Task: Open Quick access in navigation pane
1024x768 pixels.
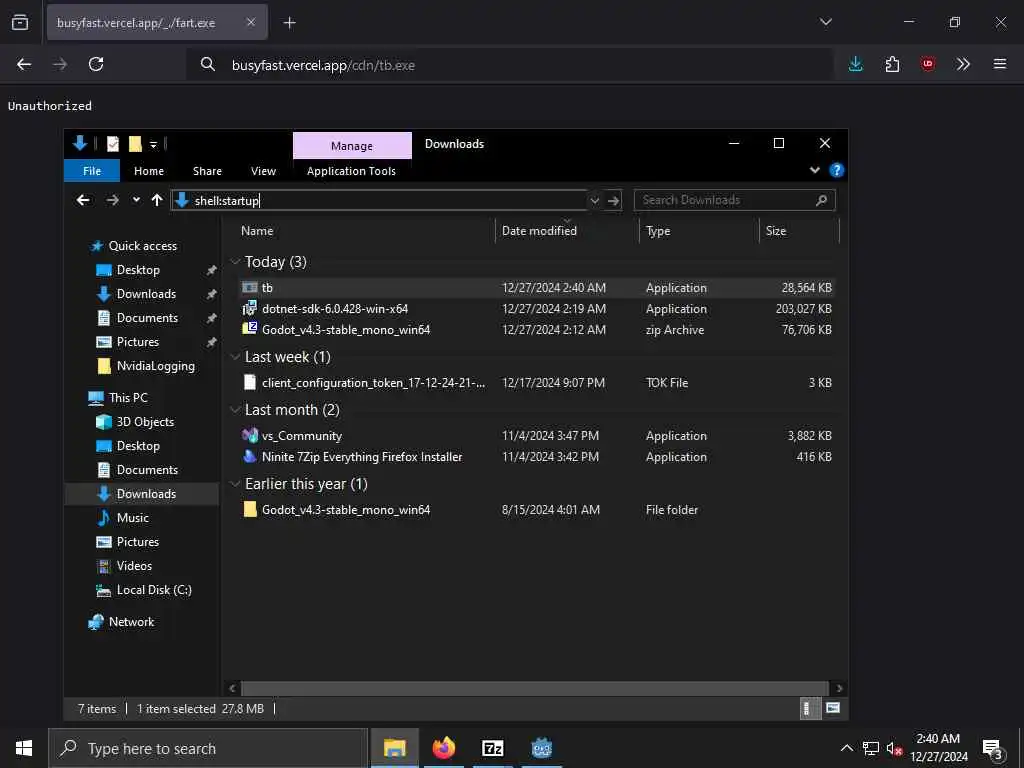Action: click(142, 246)
